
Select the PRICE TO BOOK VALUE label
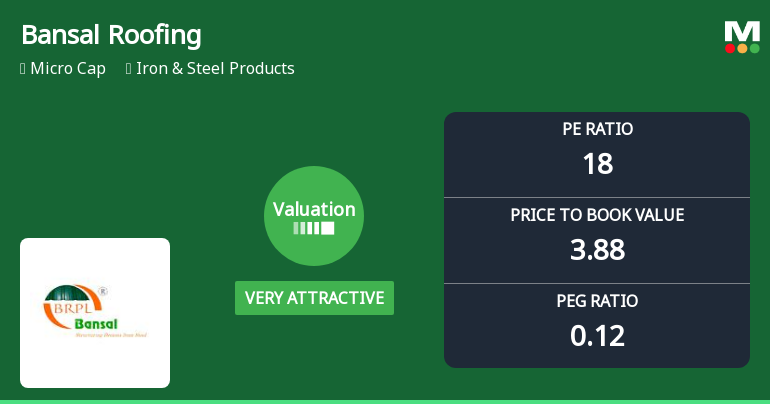pyautogui.click(x=597, y=215)
